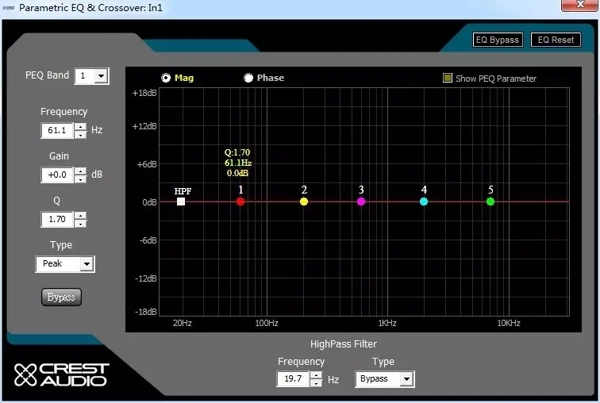
Task: Toggle Show PEQ Parameter checkbox
Action: pyautogui.click(x=447, y=78)
